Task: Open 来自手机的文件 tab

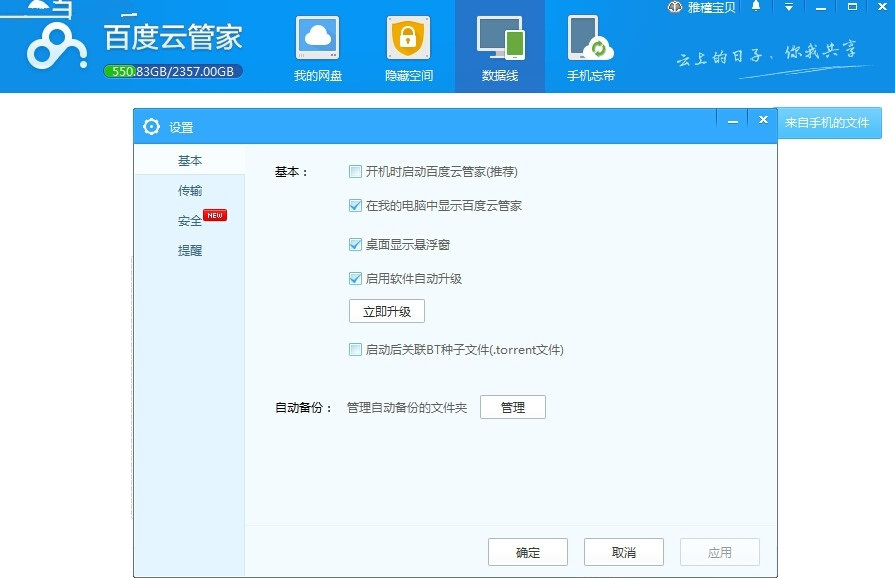Action: coord(828,123)
